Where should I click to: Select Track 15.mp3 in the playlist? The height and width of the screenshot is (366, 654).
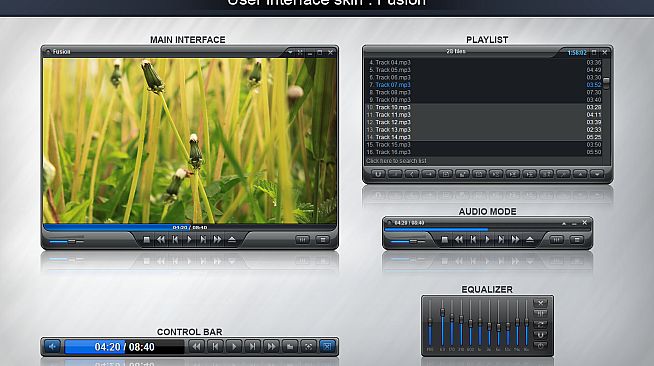484,145
